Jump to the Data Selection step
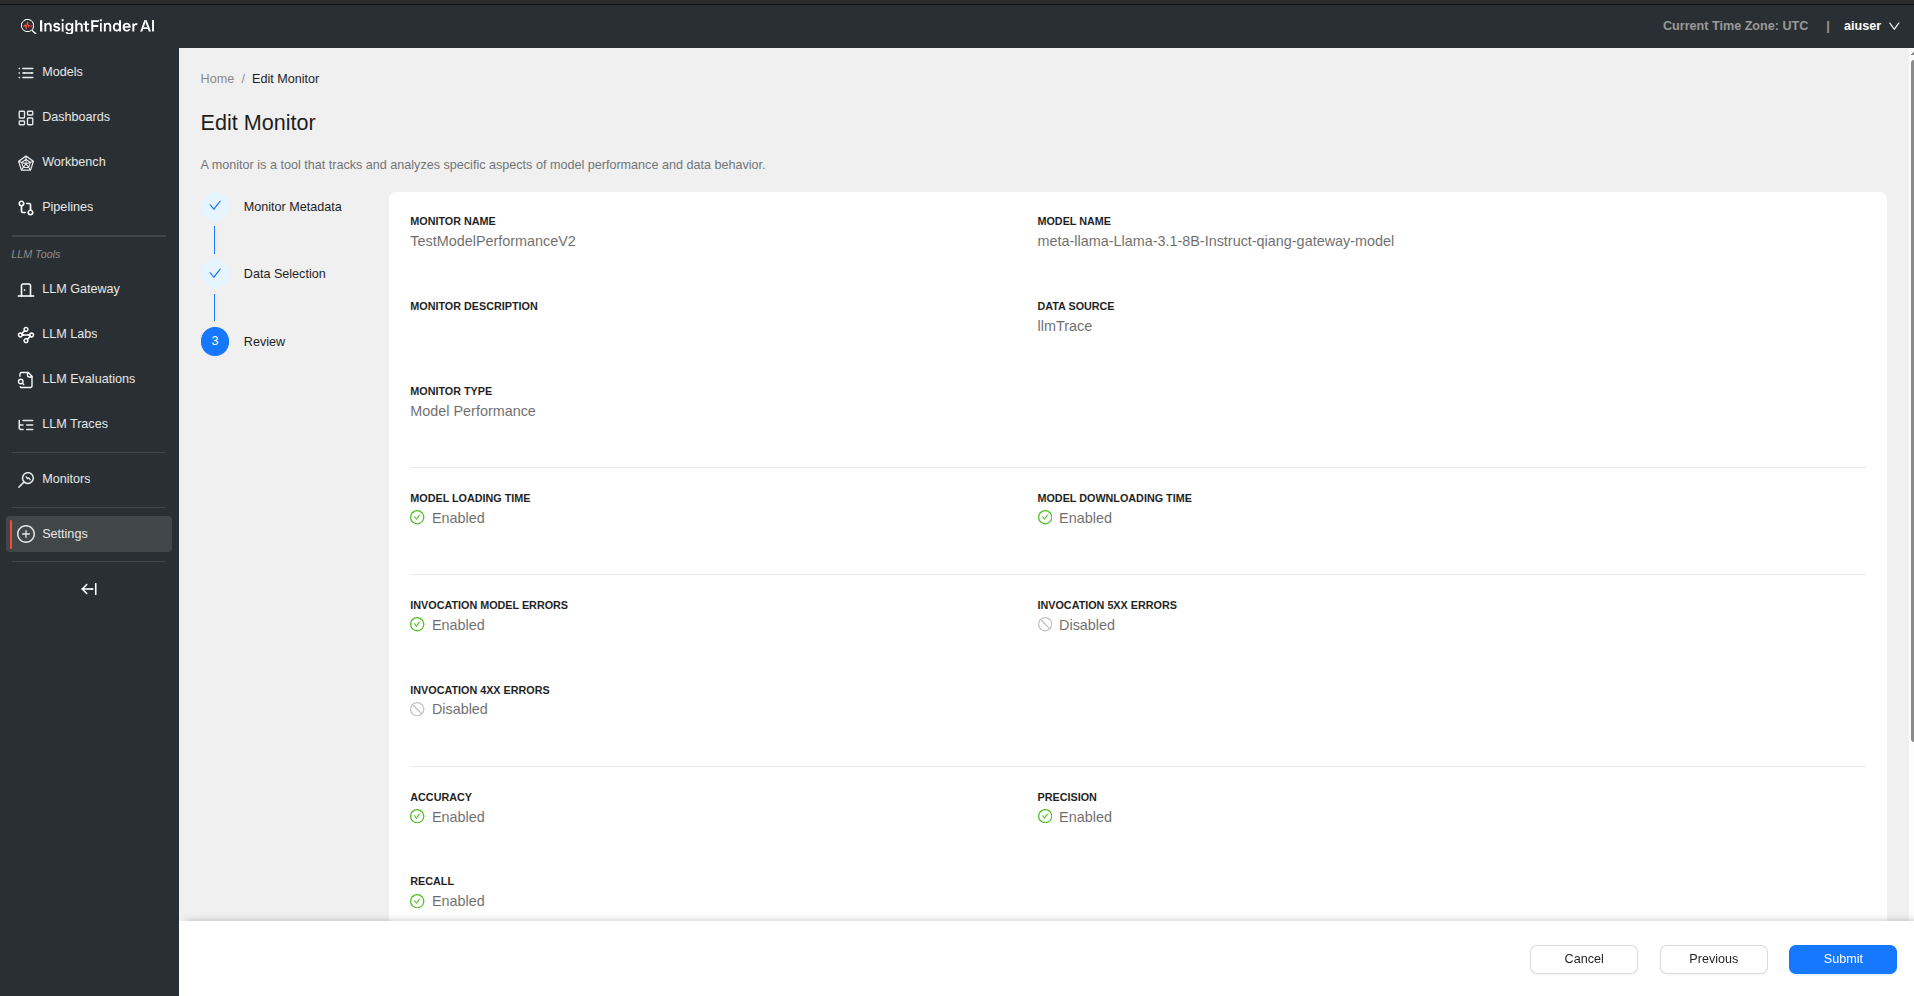 click(x=284, y=274)
